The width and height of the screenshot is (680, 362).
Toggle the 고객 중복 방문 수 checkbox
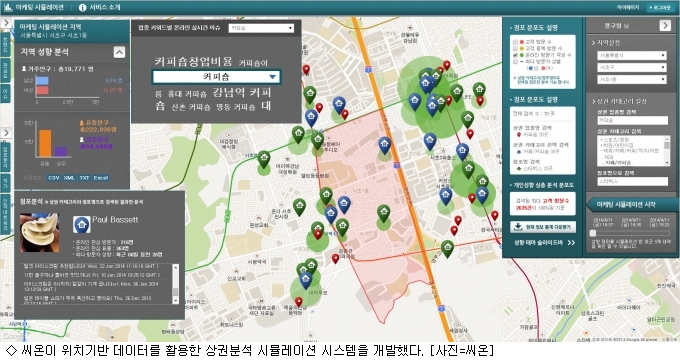tap(516, 49)
